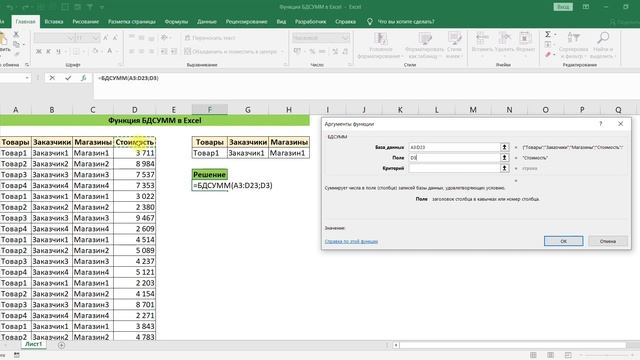Viewport: 640px width, 360px height.
Task: Open Sort and Filter icon
Action: coord(573,39)
